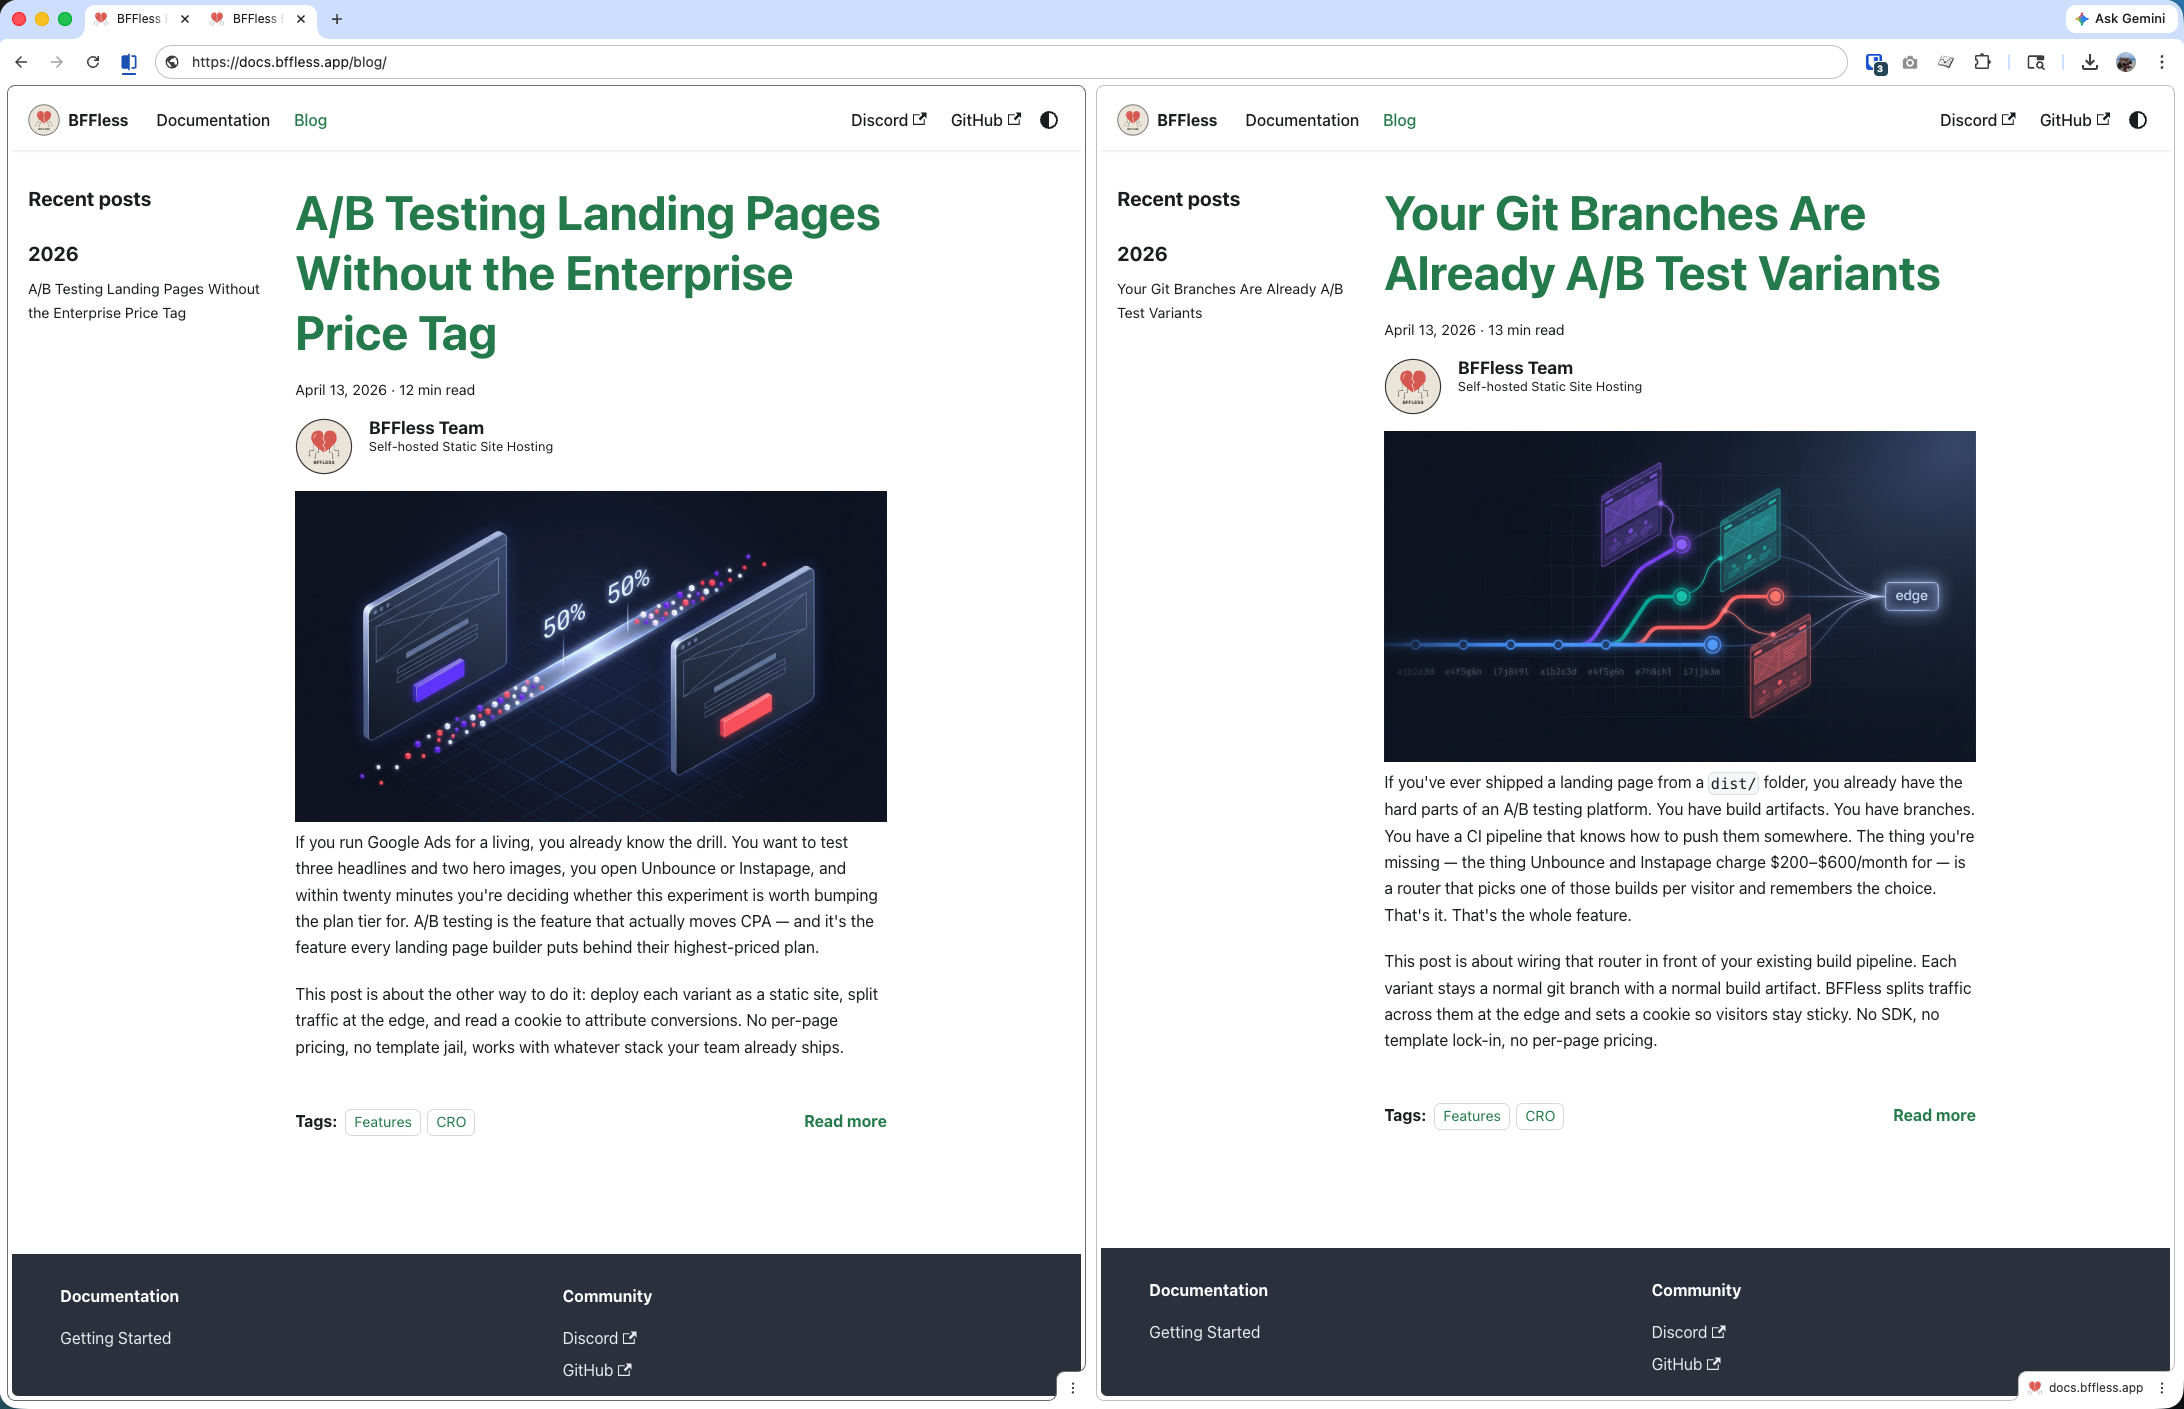Image resolution: width=2184 pixels, height=1409 pixels.
Task: Click Read more on Git Branches post
Action: (1933, 1115)
